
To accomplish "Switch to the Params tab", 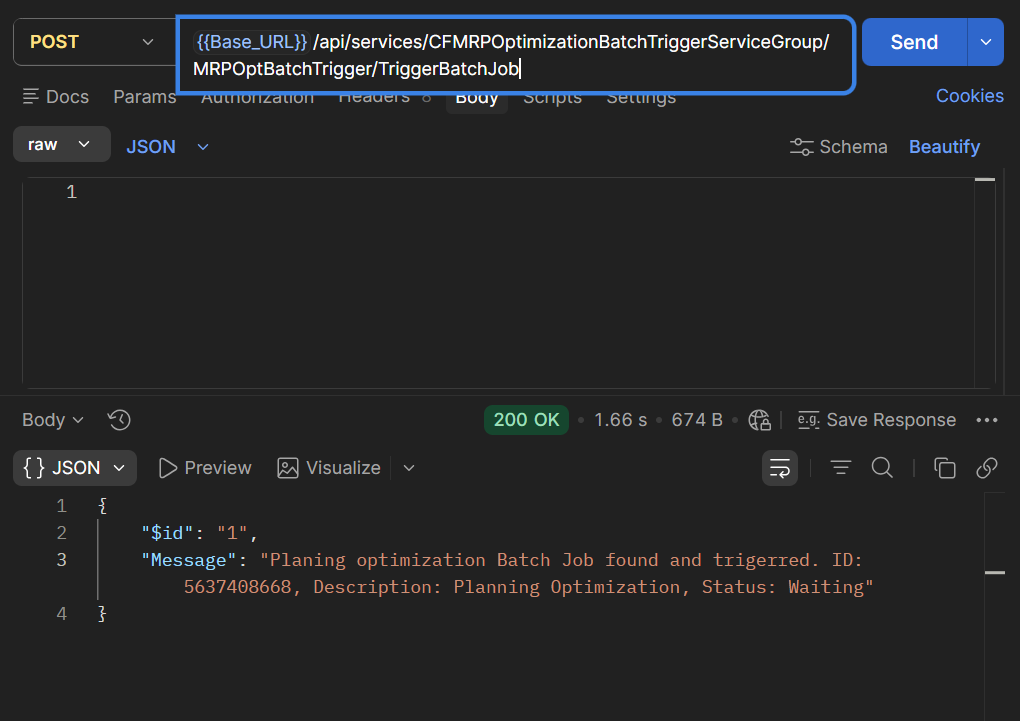I will 144,97.
